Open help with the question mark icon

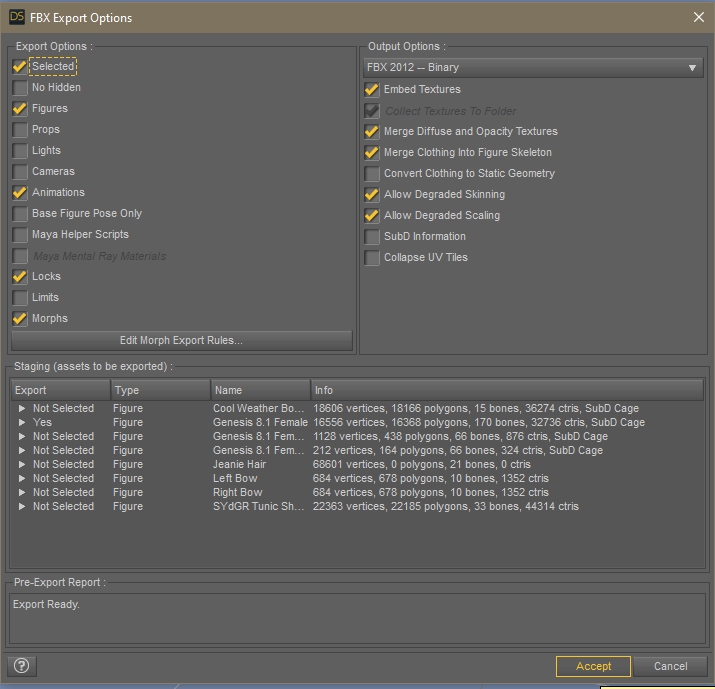coord(21,666)
